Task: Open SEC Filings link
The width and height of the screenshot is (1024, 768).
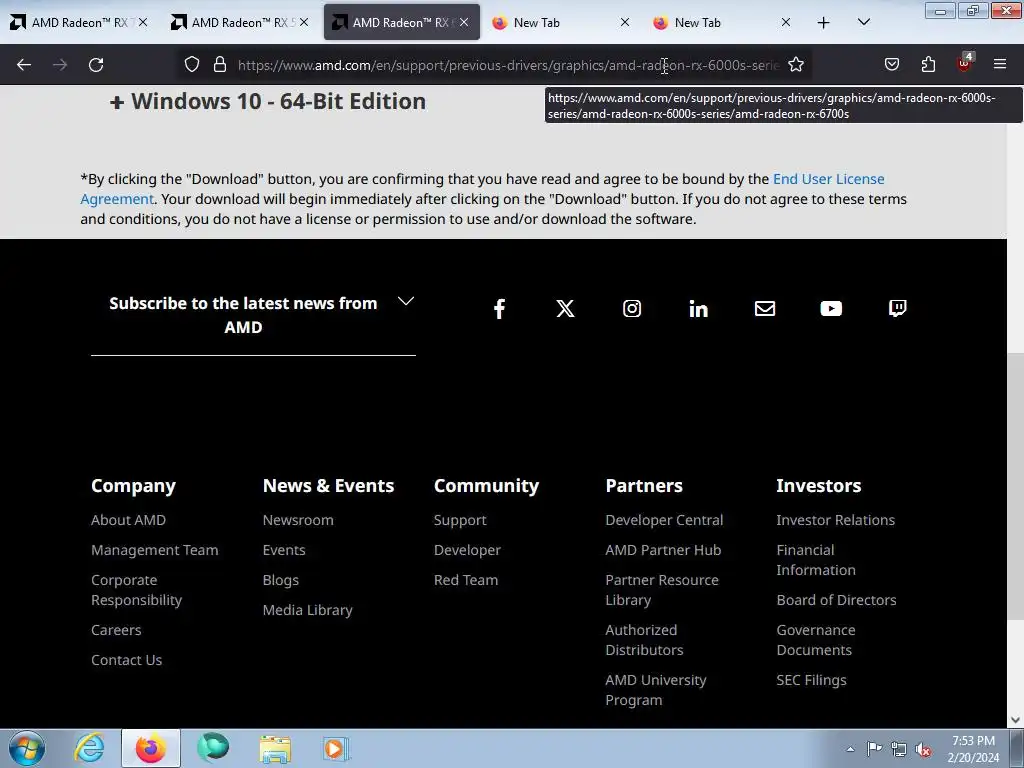Action: click(812, 680)
